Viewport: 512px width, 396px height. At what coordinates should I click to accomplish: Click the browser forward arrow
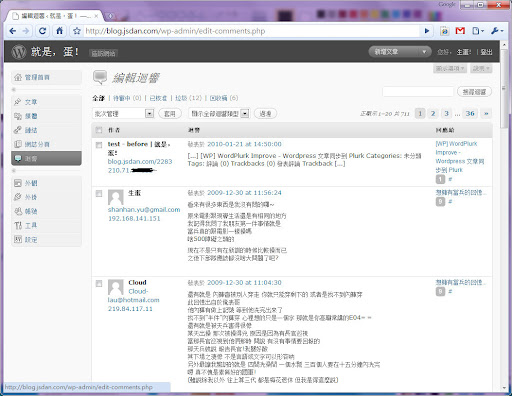pos(26,31)
